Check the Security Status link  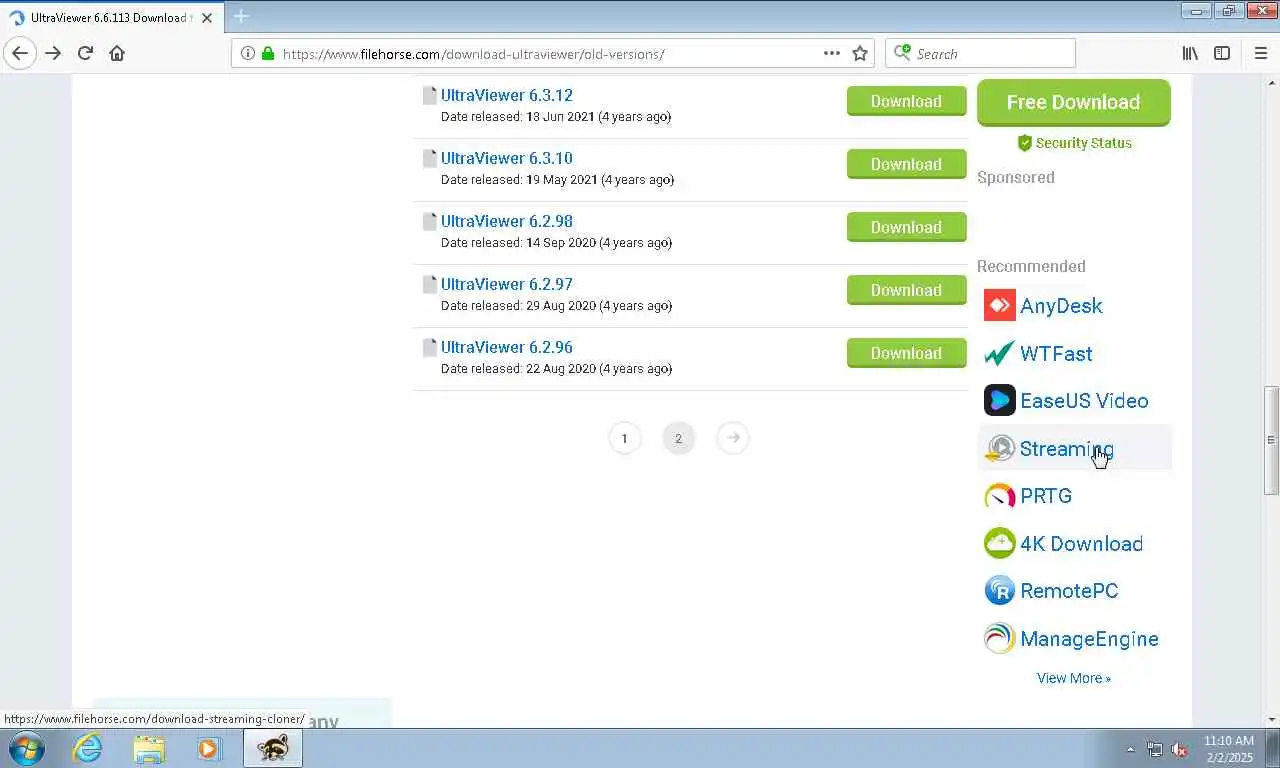(x=1074, y=143)
